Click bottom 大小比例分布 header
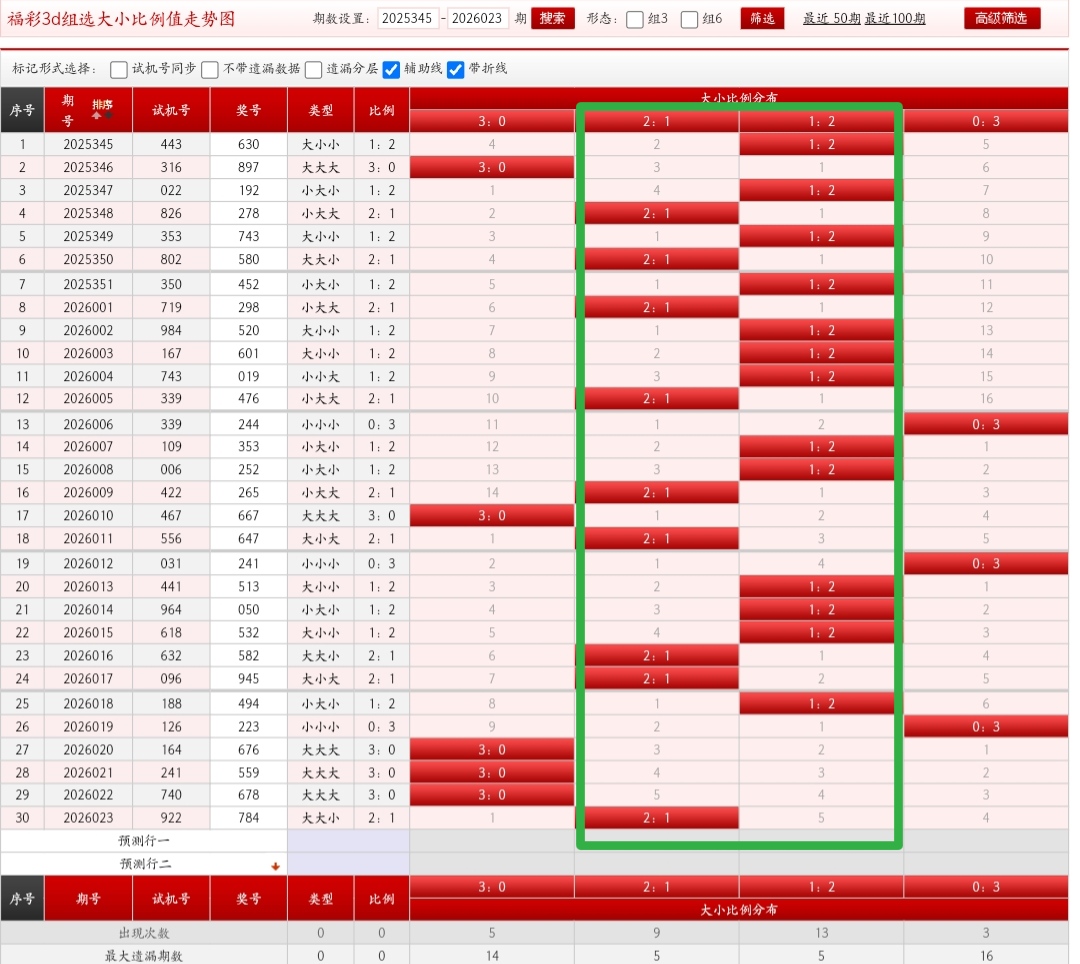The width and height of the screenshot is (1080, 964). 738,910
